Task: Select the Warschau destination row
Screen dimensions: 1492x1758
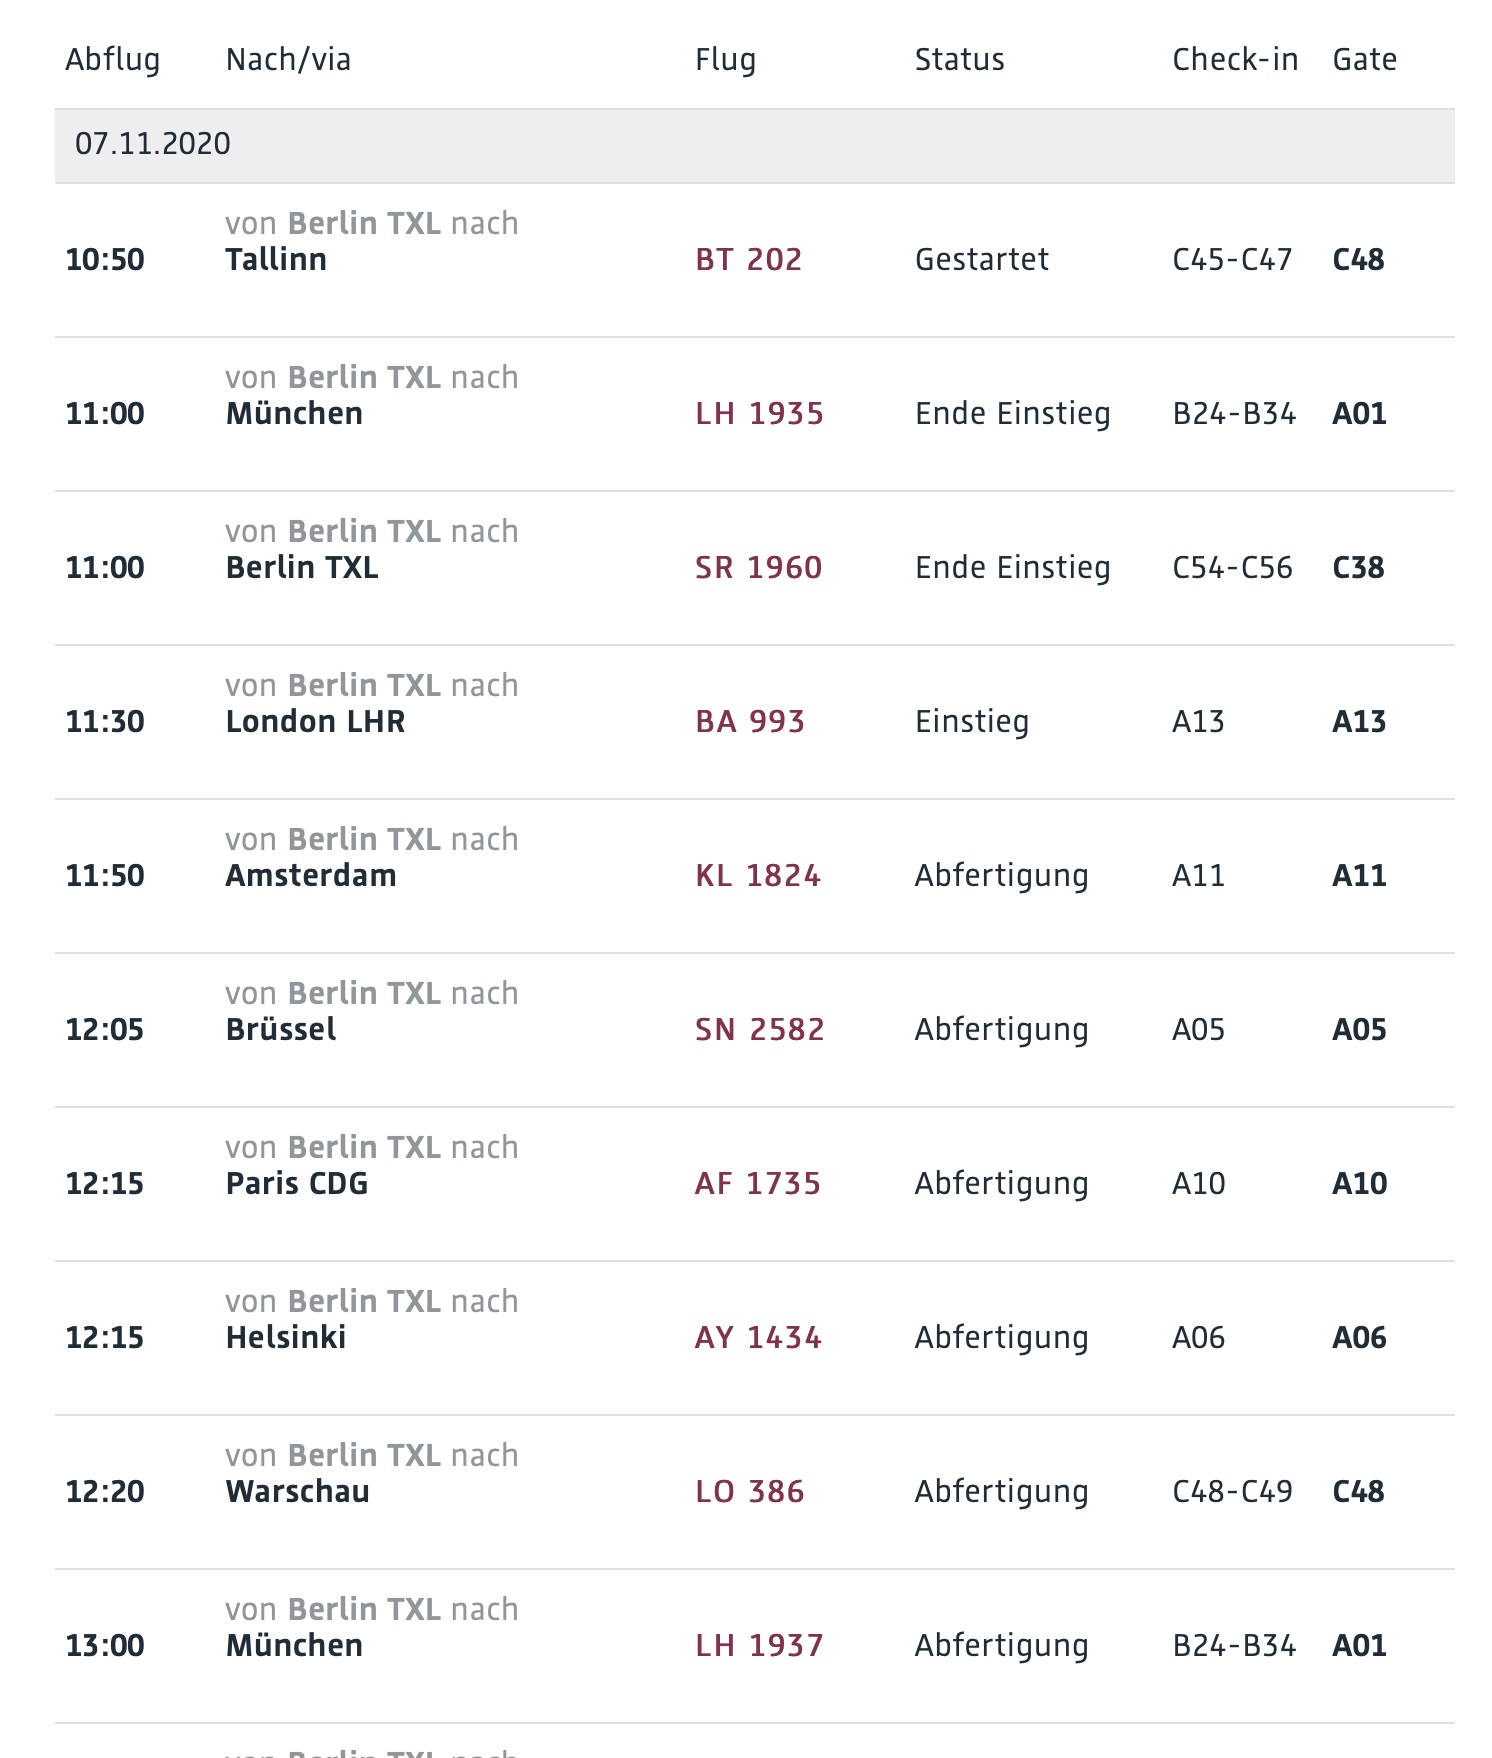Action: tap(755, 1492)
